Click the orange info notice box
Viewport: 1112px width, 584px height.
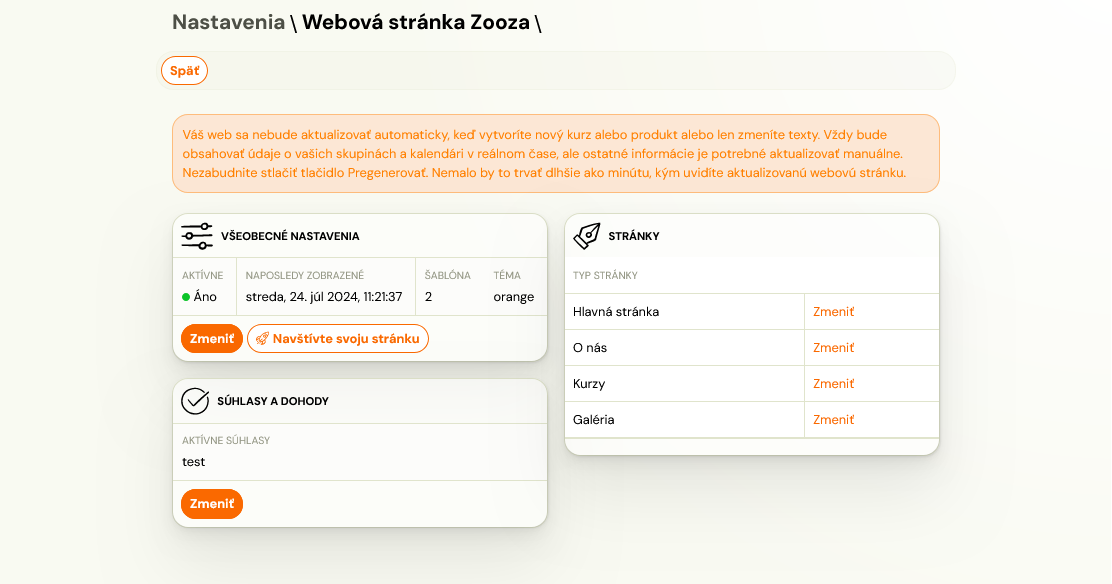pyautogui.click(x=556, y=153)
